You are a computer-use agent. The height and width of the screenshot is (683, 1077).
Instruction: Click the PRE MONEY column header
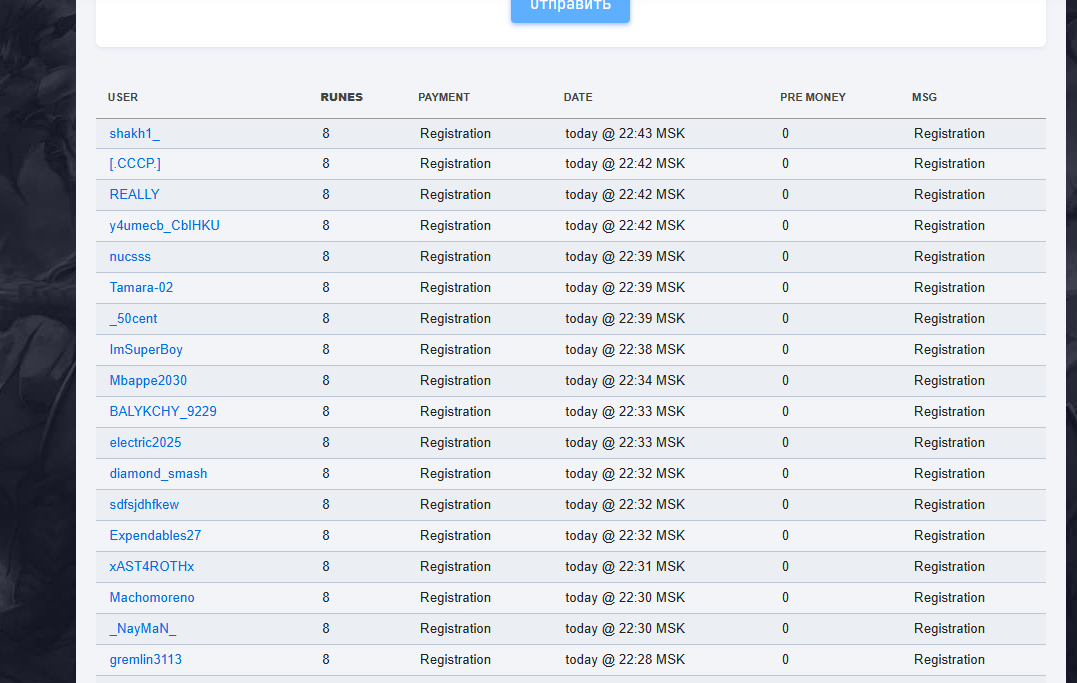[813, 97]
